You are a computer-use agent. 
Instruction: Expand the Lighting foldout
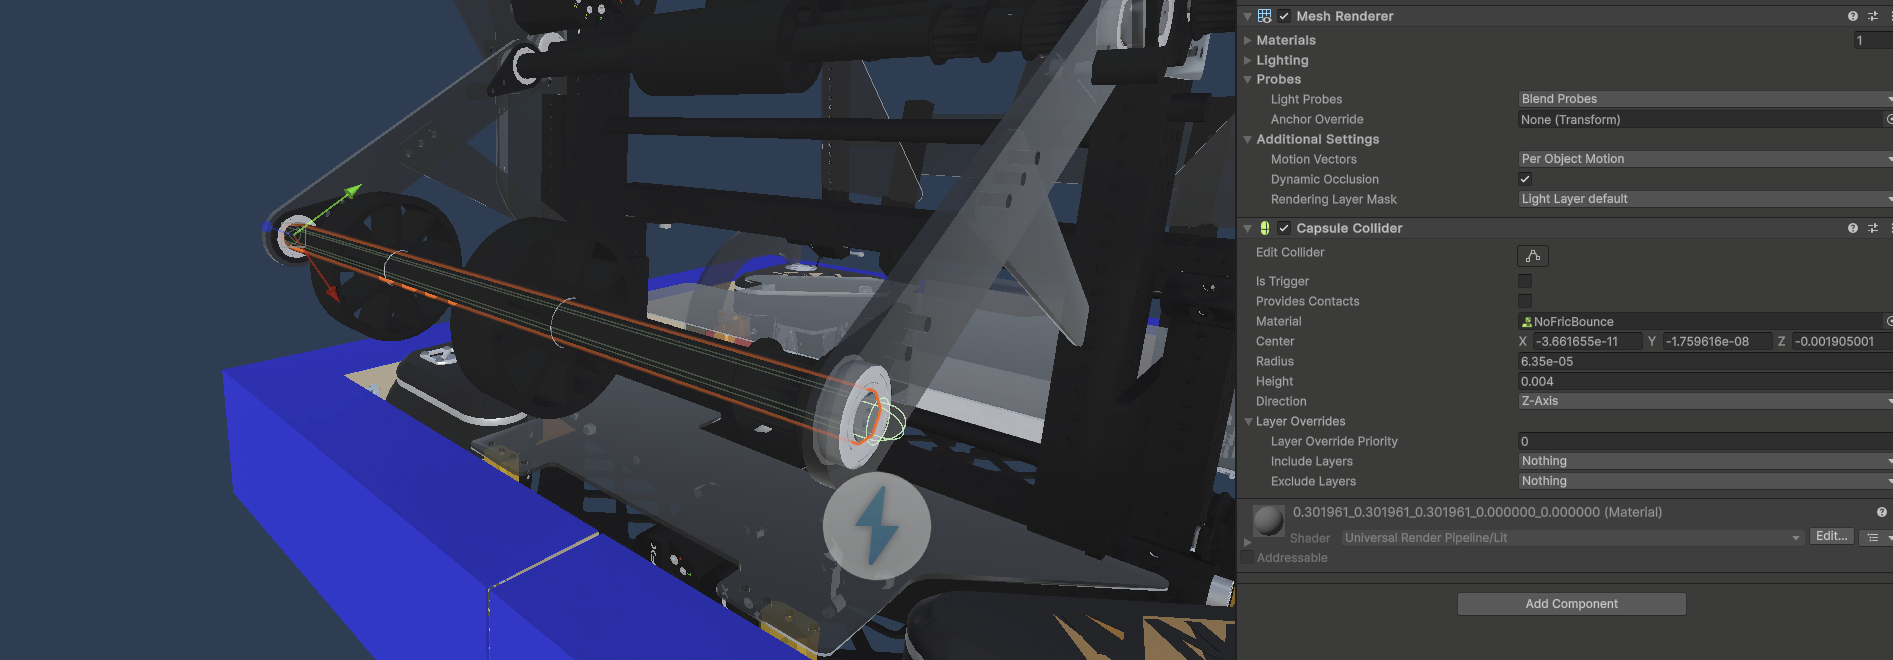(x=1282, y=60)
